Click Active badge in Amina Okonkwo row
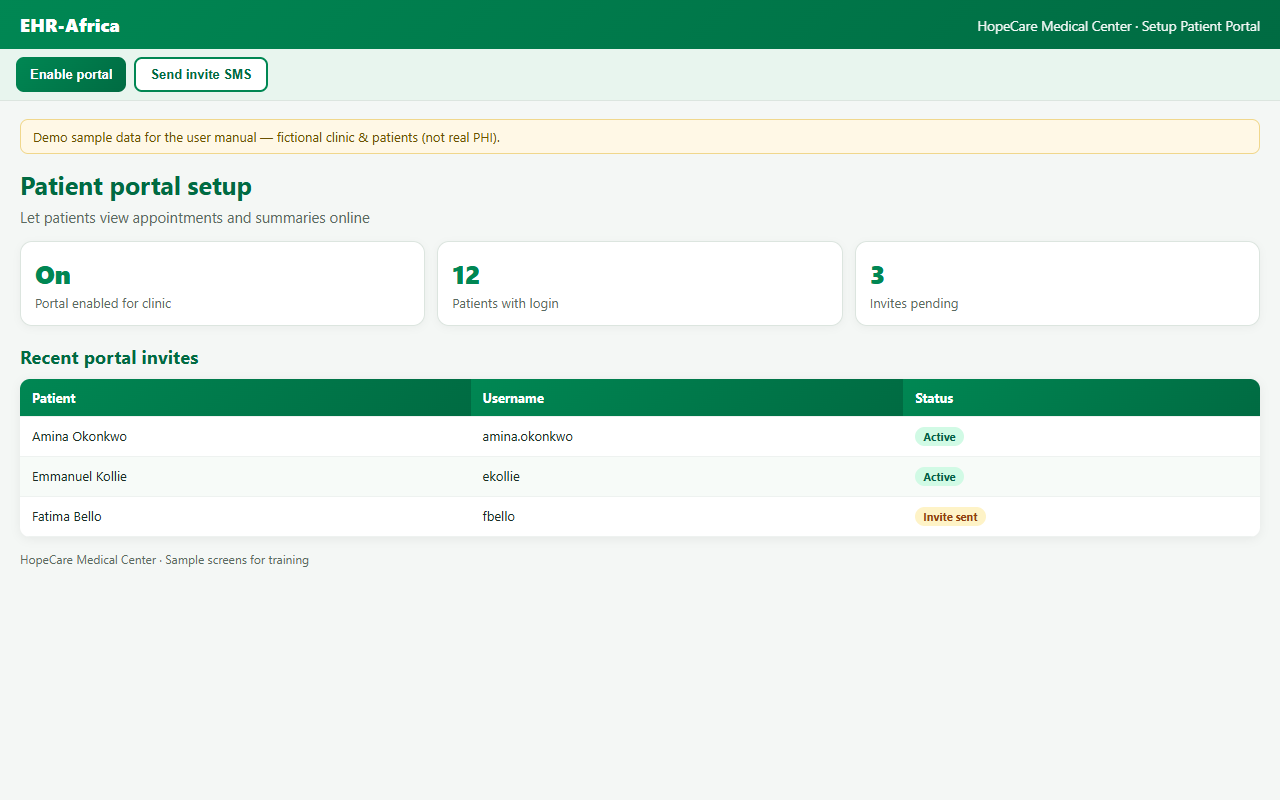This screenshot has height=800, width=1280. (939, 437)
